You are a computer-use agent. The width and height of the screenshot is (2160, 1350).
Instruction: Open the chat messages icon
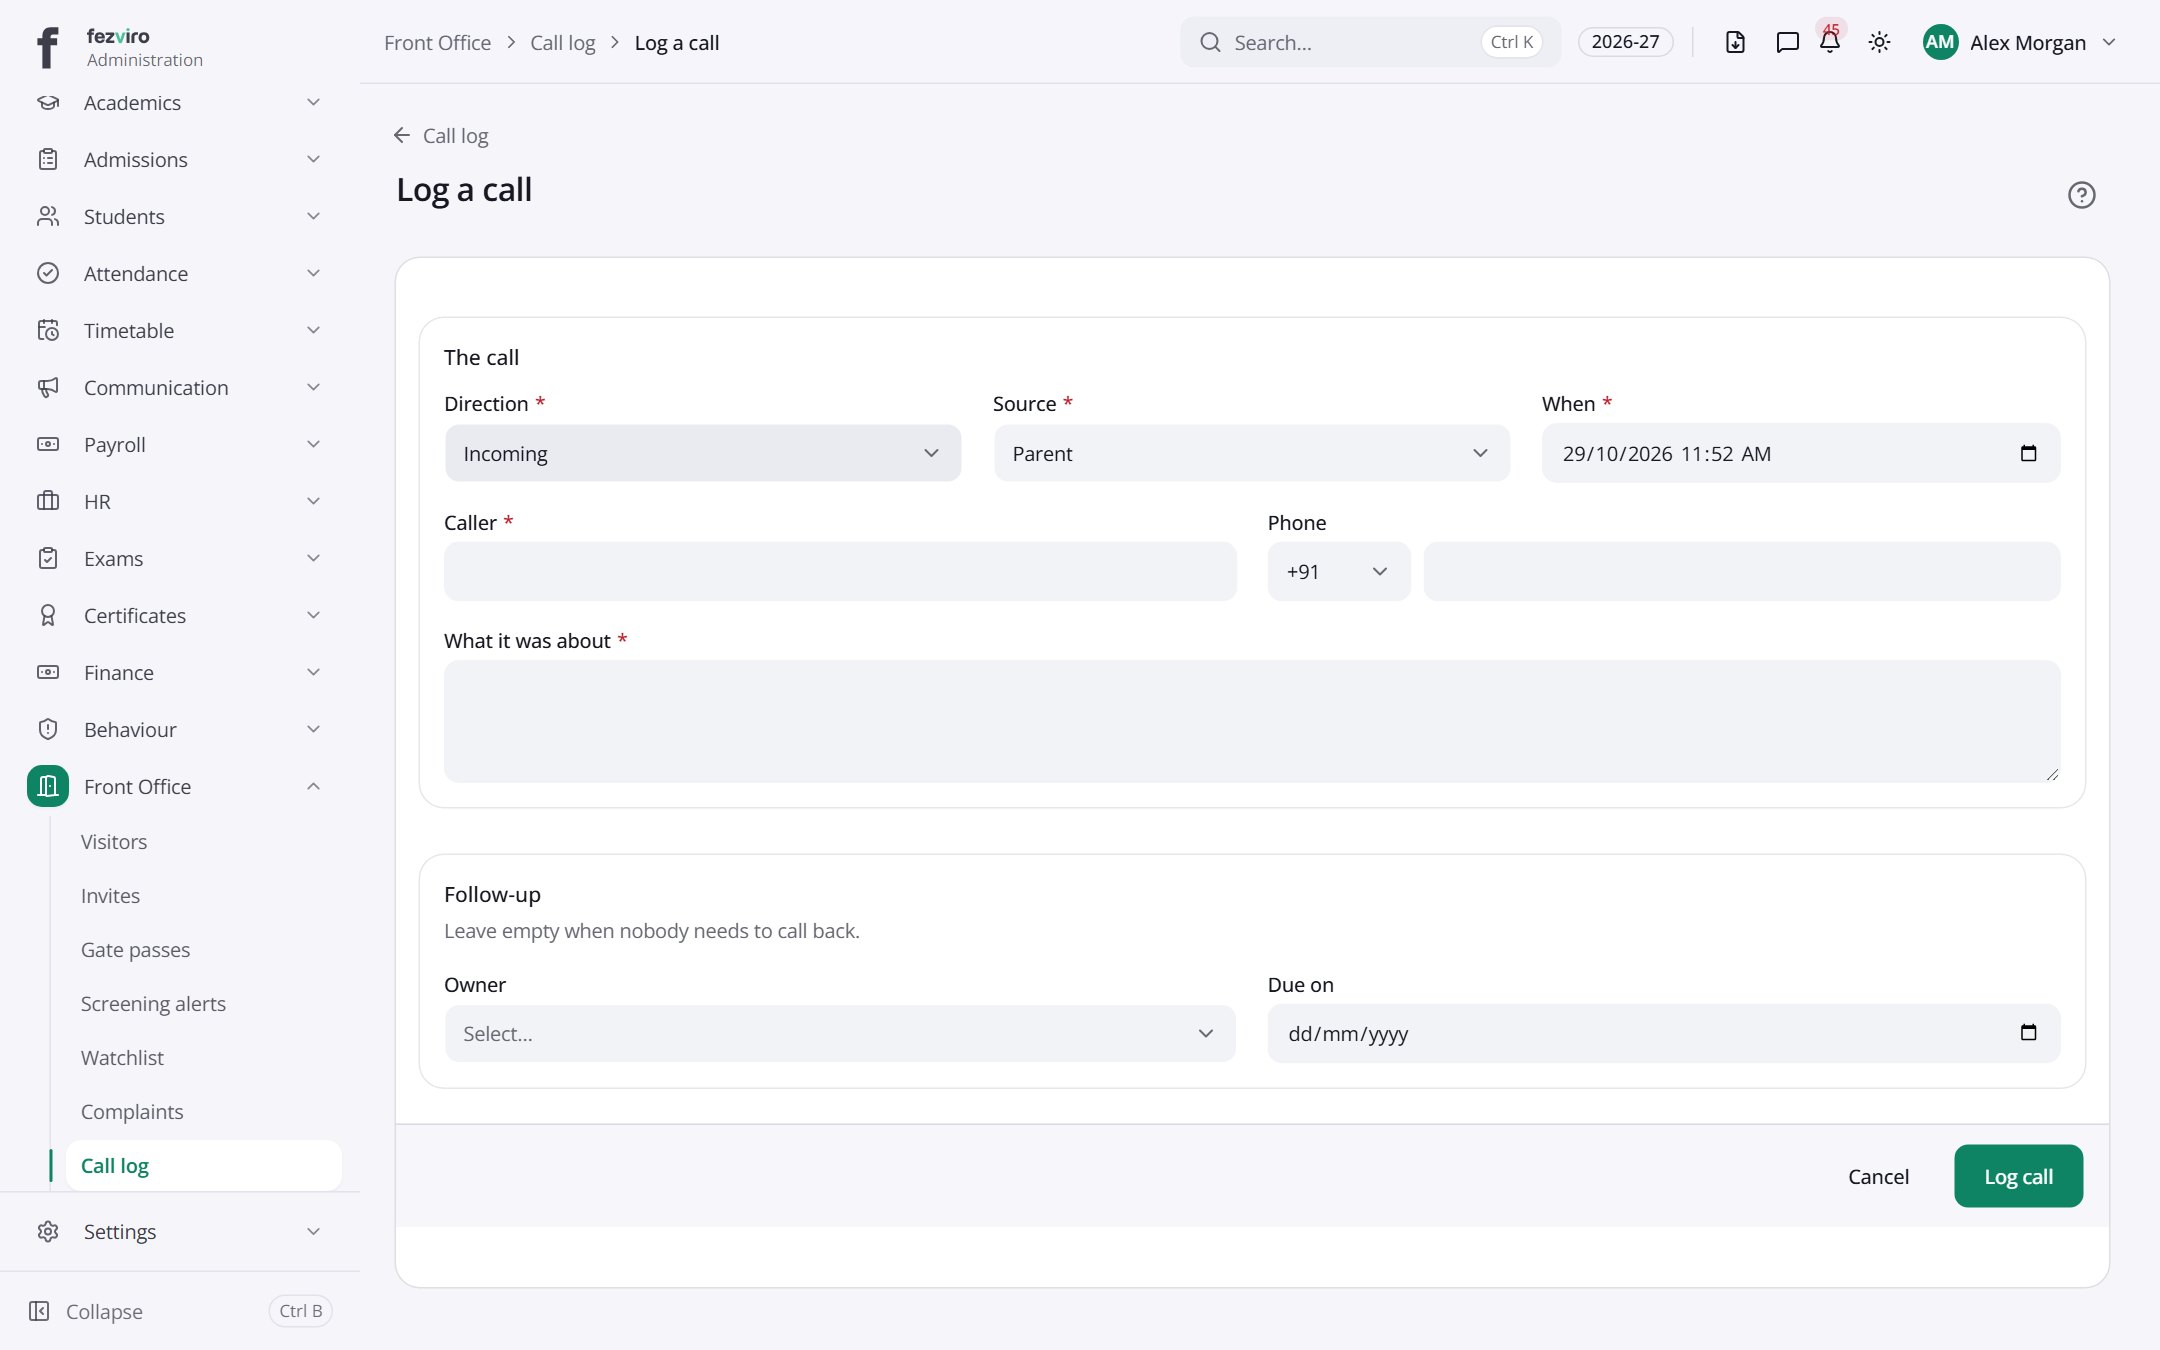coord(1787,42)
